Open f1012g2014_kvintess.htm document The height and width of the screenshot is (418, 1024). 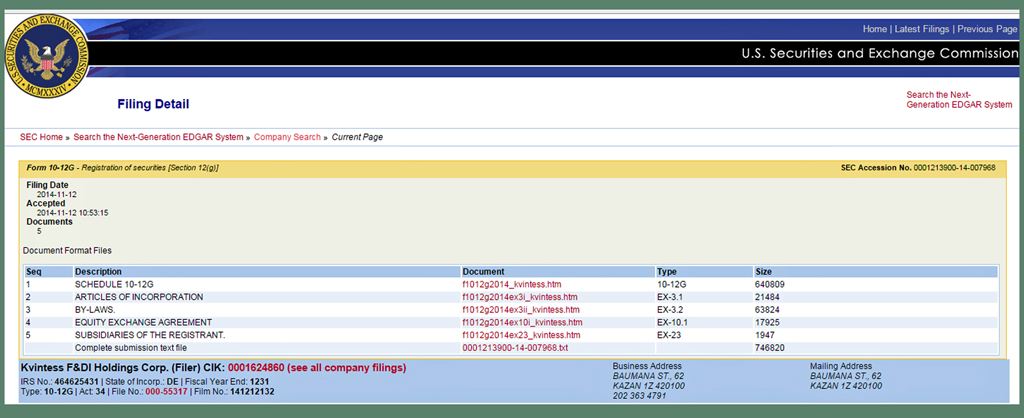512,284
